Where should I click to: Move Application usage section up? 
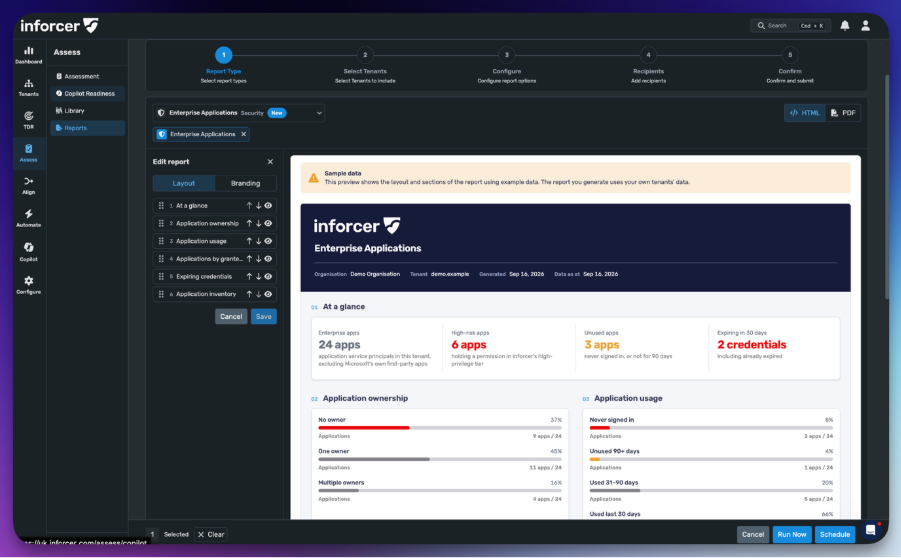[249, 241]
